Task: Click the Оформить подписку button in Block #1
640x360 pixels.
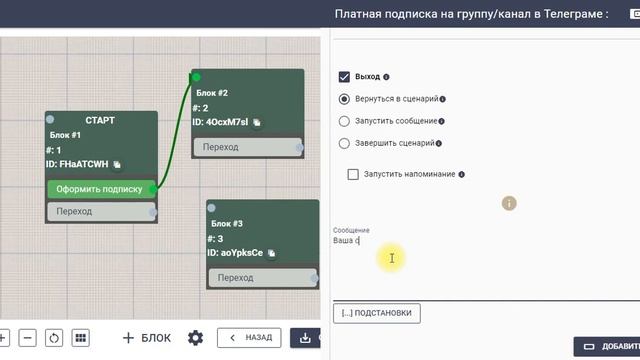Action: tap(101, 189)
